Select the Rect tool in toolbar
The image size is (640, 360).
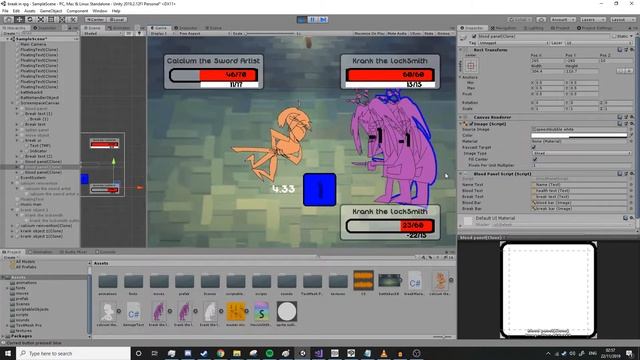coord(51,19)
